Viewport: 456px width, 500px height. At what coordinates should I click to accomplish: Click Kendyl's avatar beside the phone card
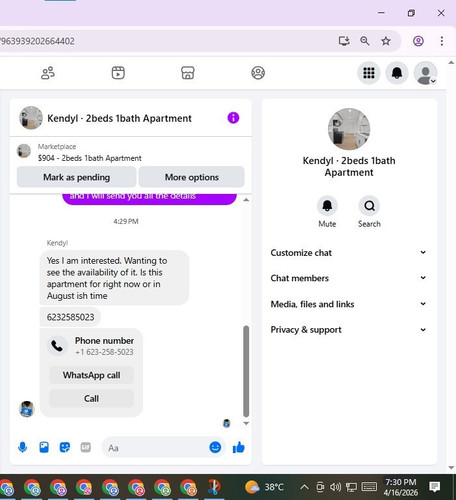[27, 409]
